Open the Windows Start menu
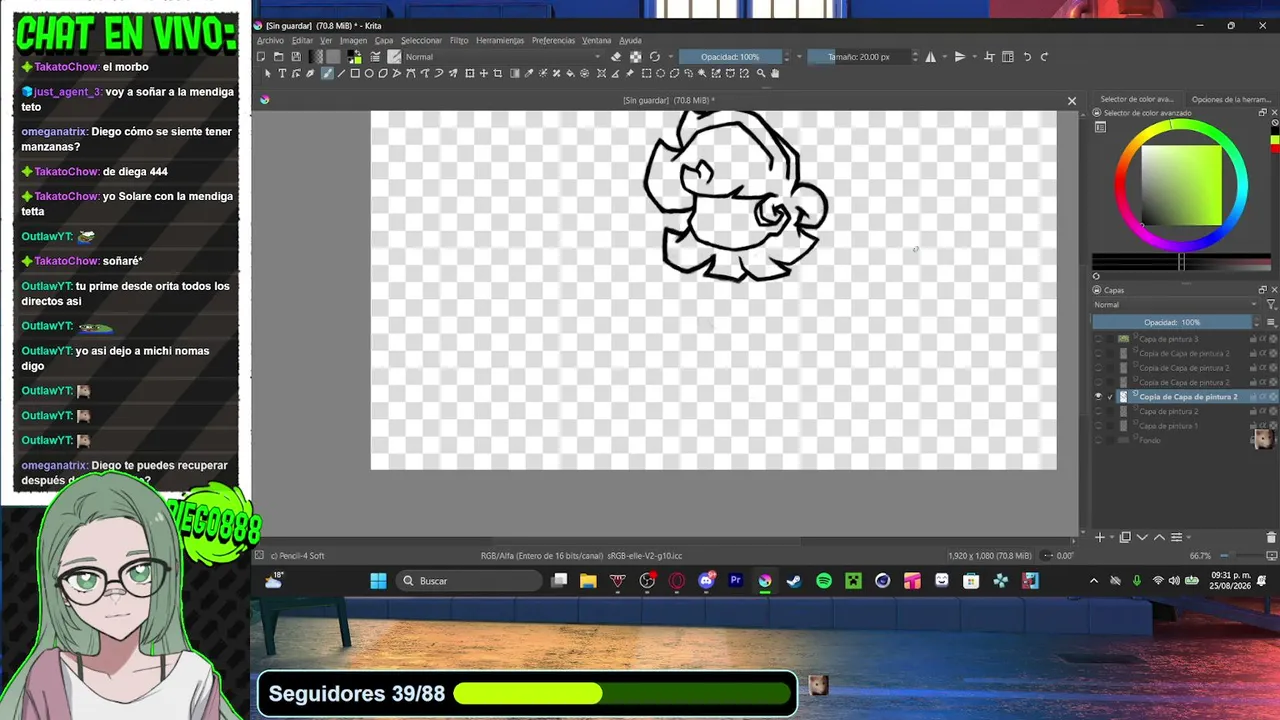Image resolution: width=1280 pixels, height=720 pixels. click(x=378, y=581)
